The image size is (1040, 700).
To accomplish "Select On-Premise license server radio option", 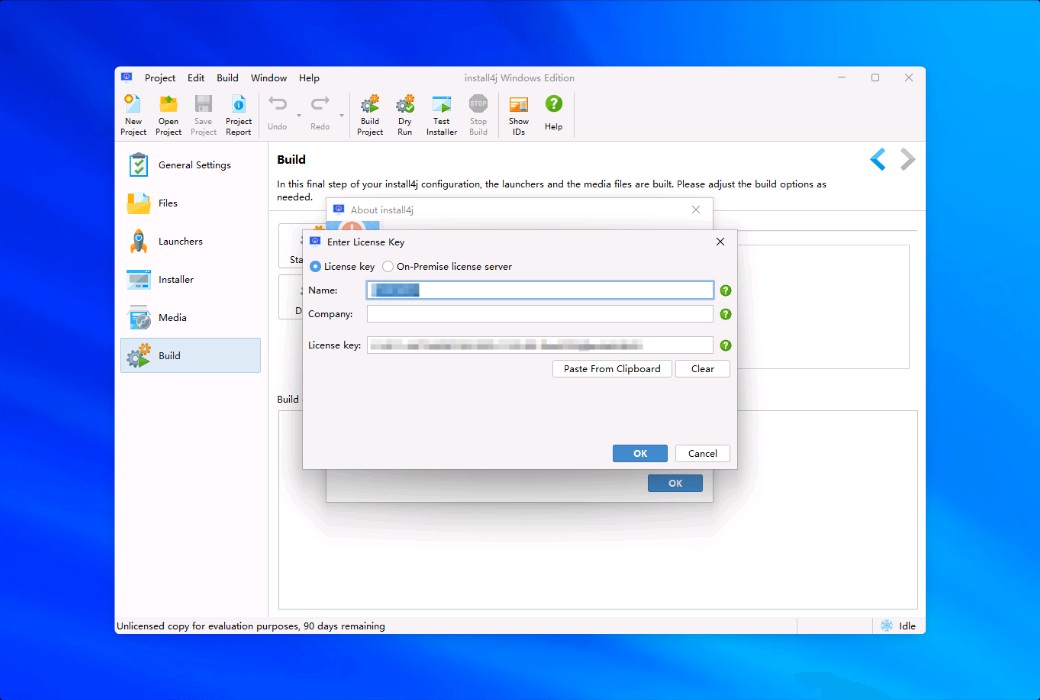I will pyautogui.click(x=447, y=267).
